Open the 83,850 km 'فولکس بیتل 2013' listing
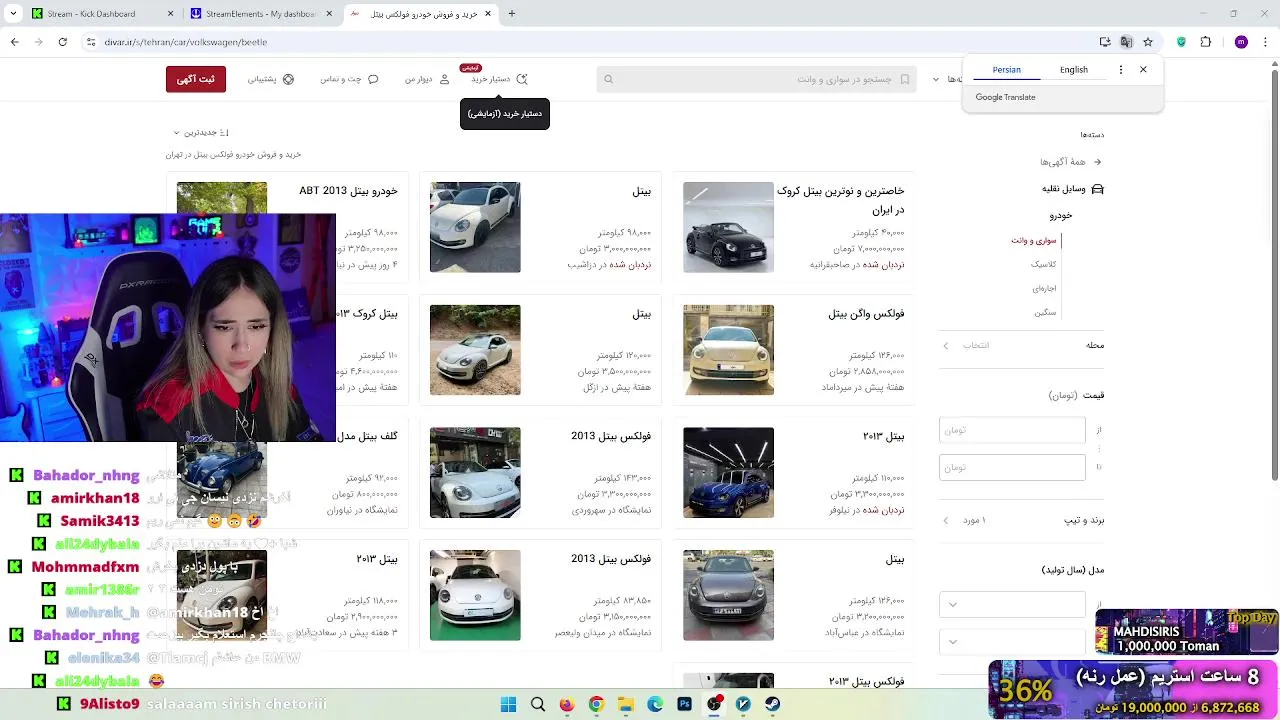Image resolution: width=1280 pixels, height=720 pixels. (x=540, y=595)
